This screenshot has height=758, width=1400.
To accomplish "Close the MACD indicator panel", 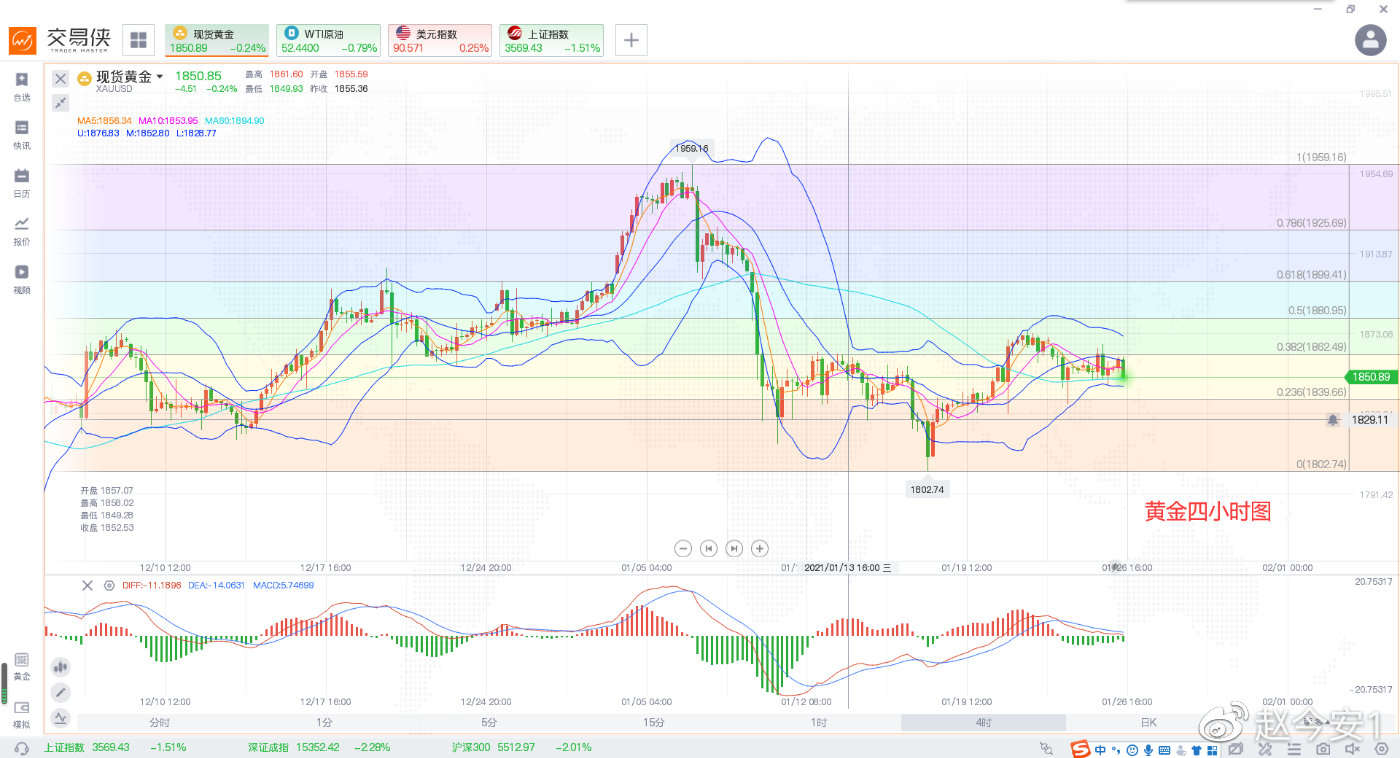I will (87, 585).
